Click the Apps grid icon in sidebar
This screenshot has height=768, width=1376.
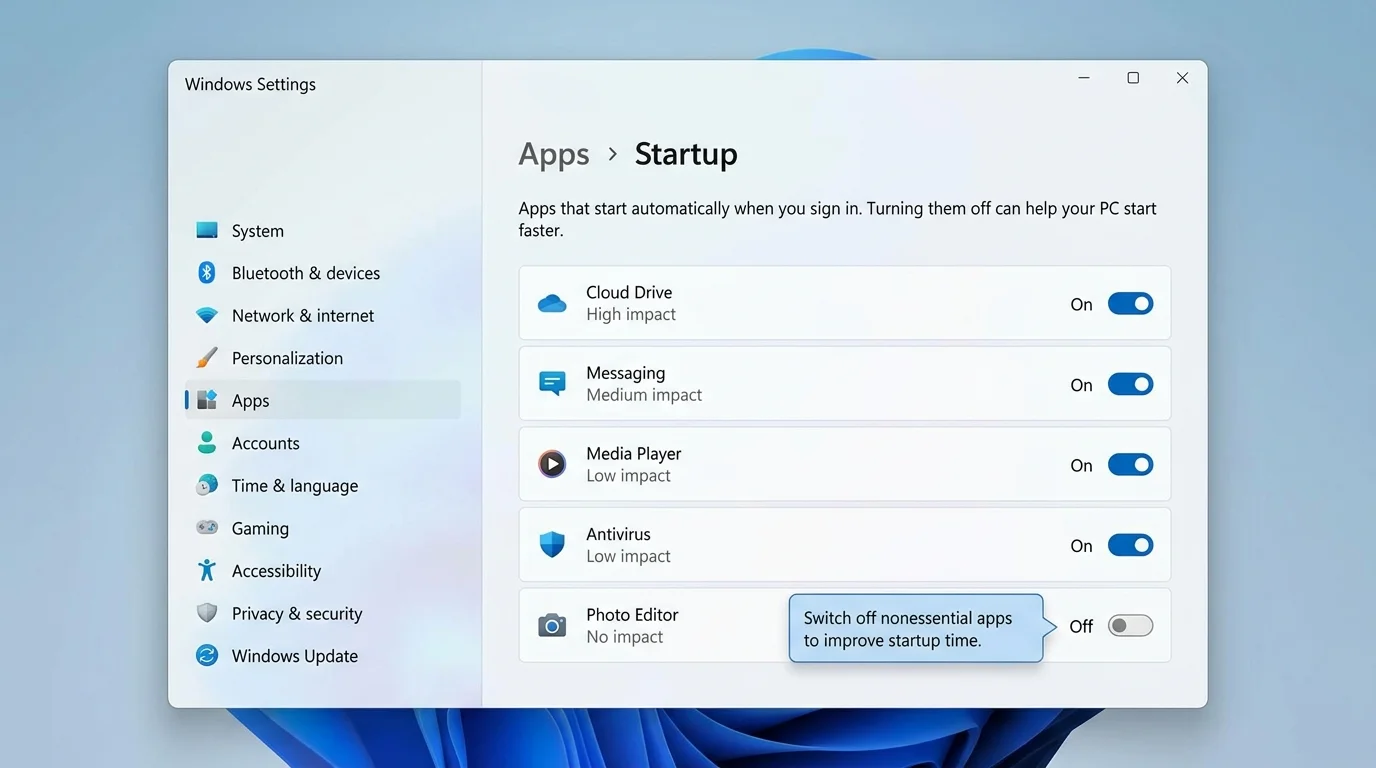click(x=207, y=400)
